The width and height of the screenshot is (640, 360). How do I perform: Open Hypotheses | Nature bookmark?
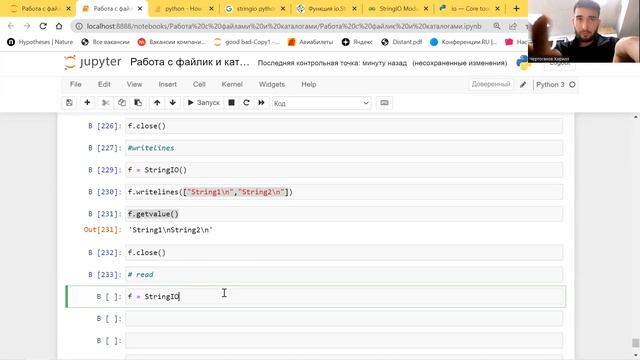pyautogui.click(x=40, y=42)
